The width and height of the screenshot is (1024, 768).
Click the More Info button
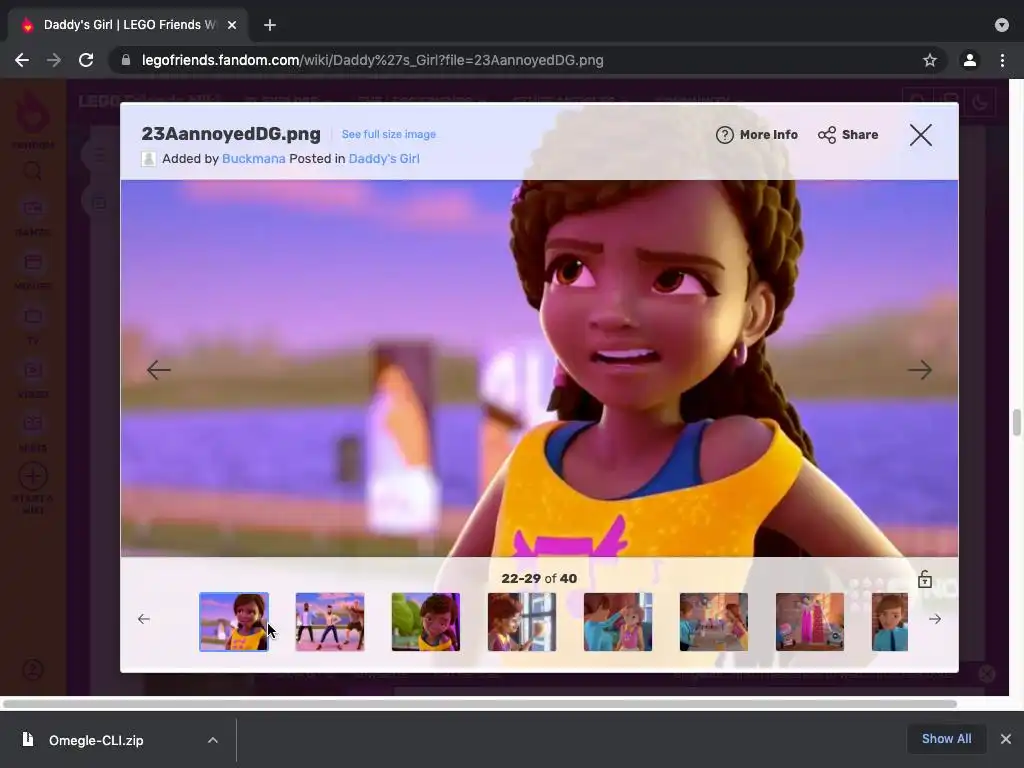tap(757, 135)
